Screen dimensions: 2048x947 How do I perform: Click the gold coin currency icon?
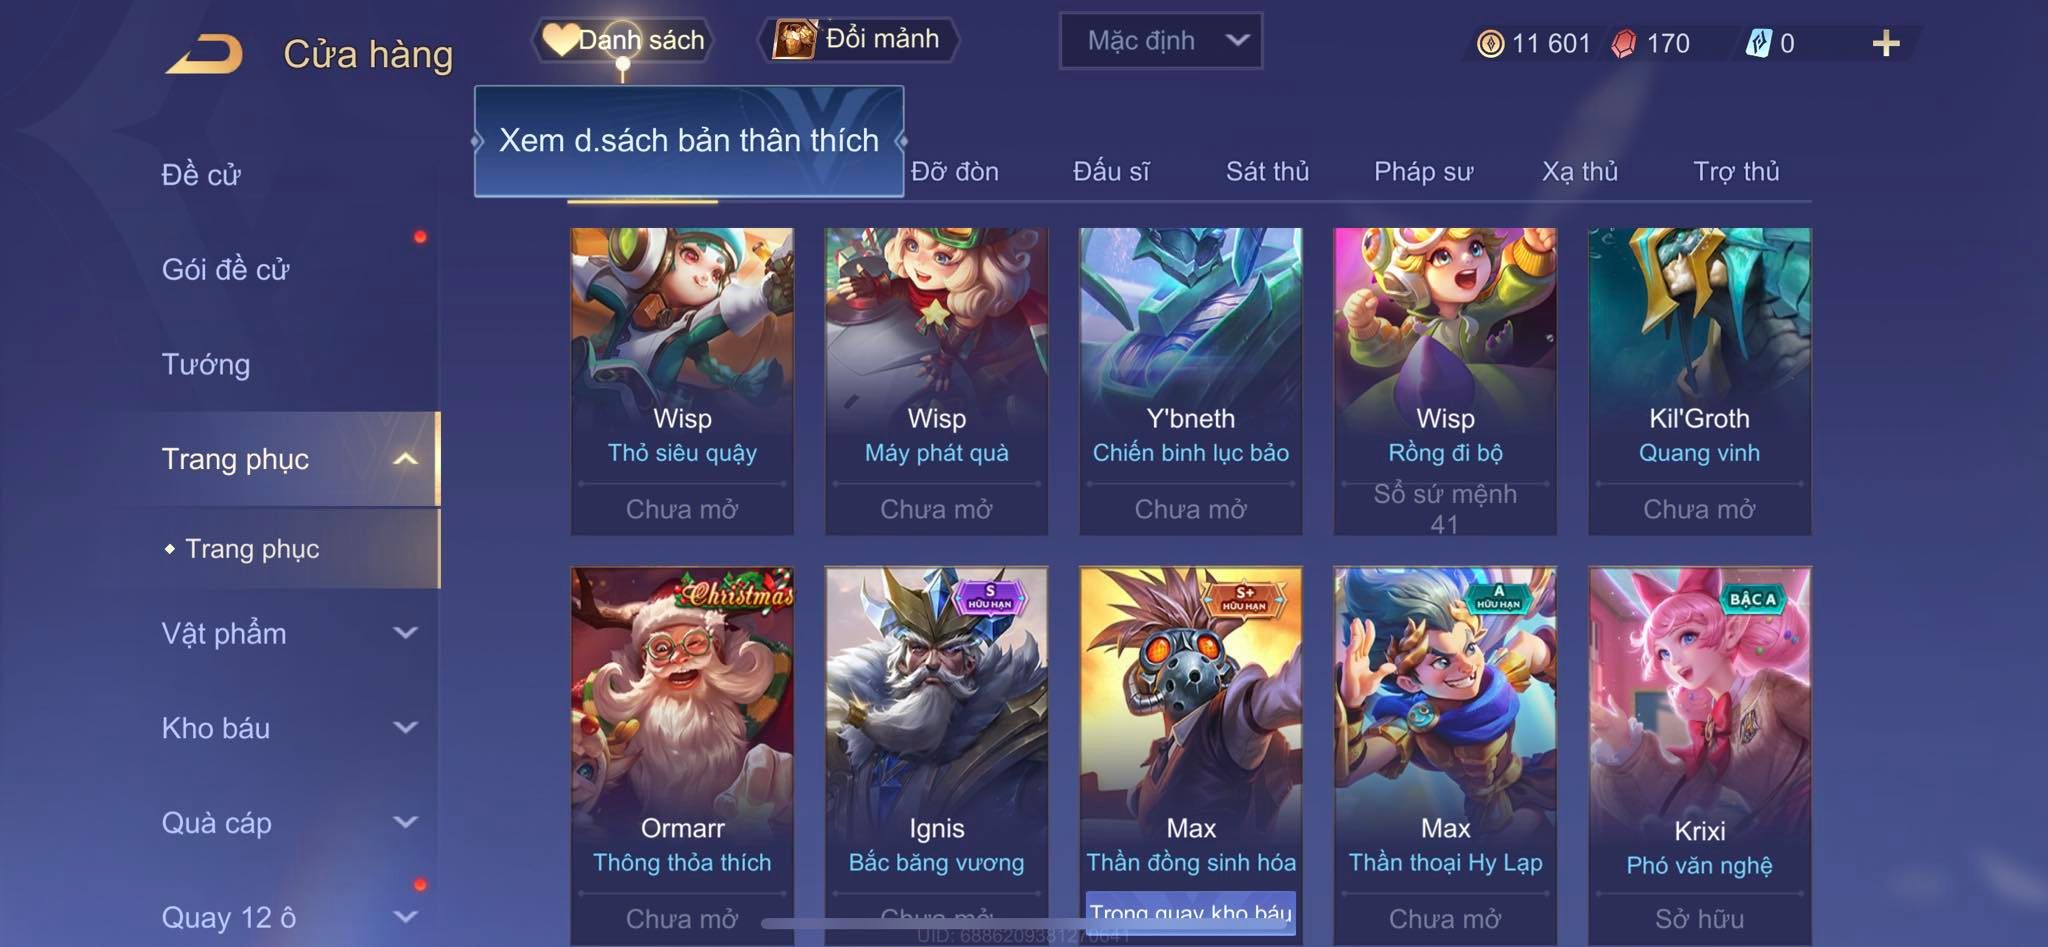click(x=1491, y=43)
